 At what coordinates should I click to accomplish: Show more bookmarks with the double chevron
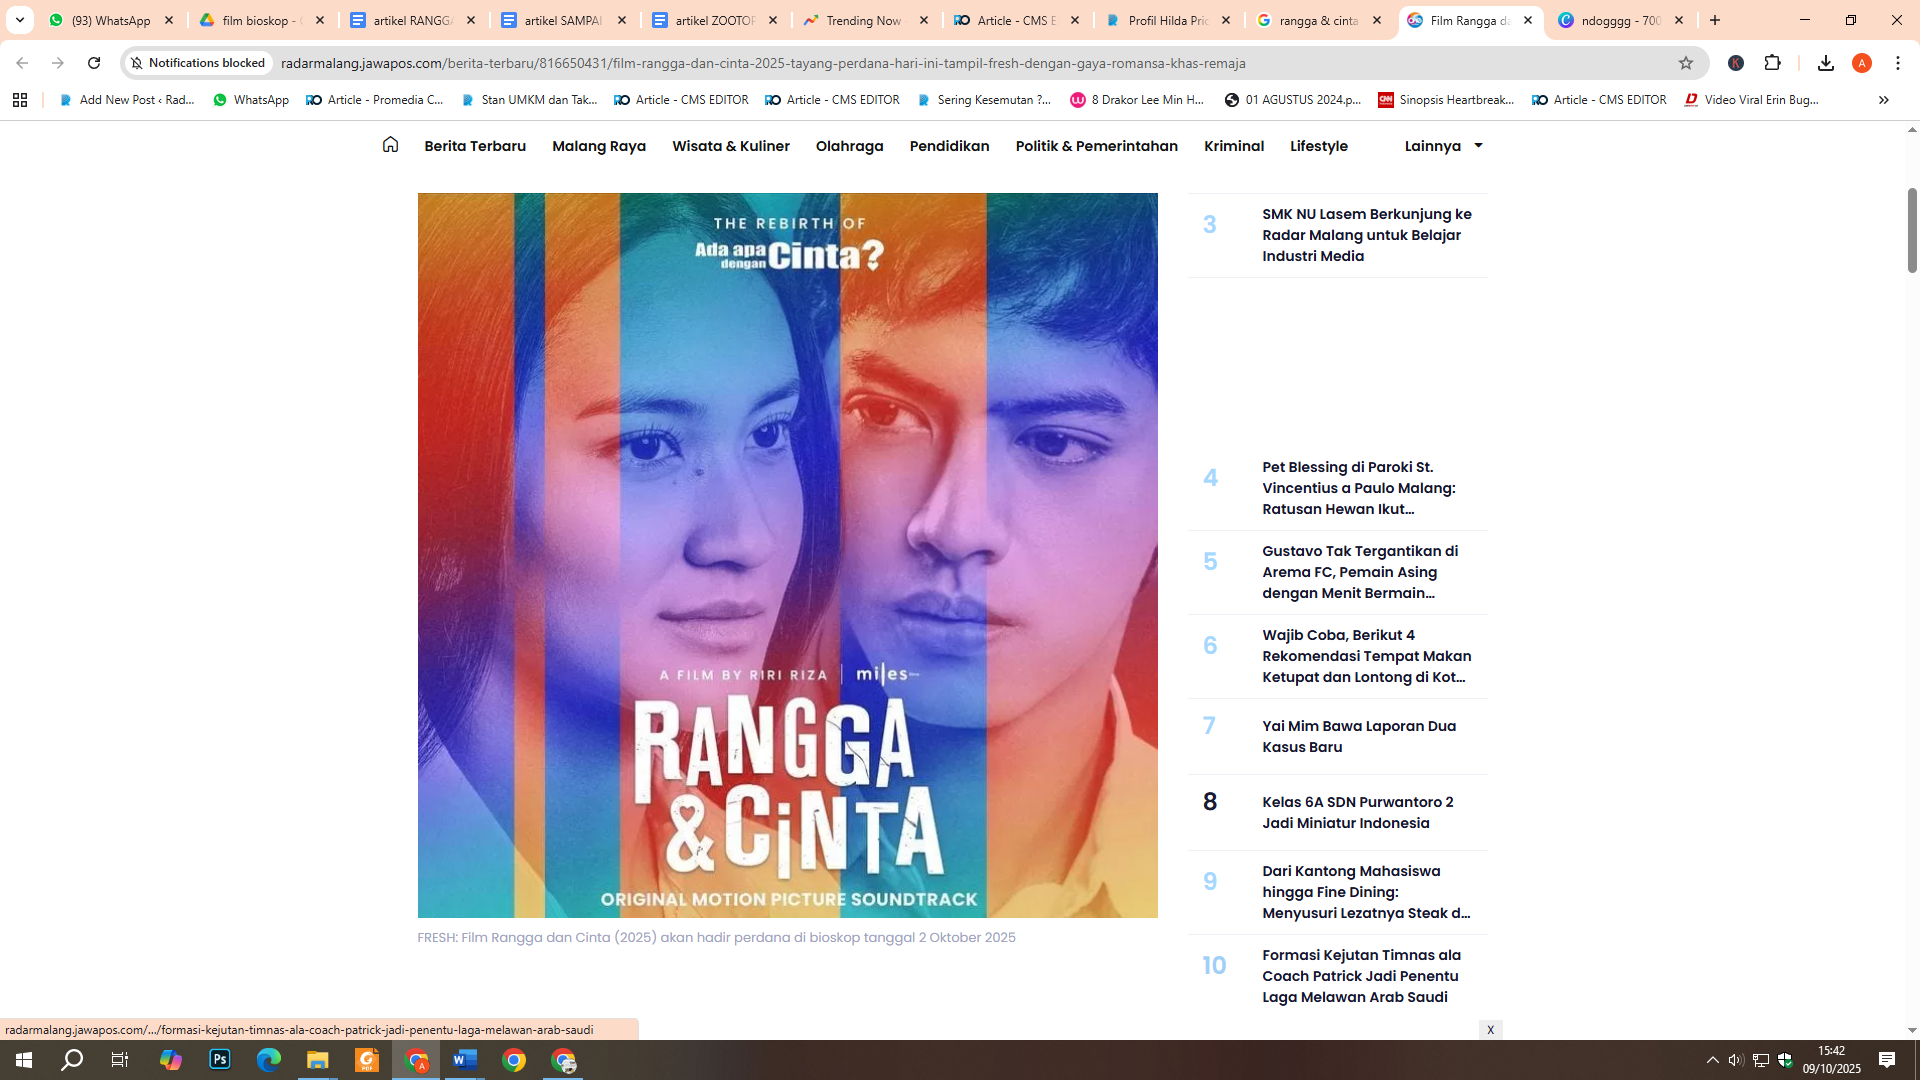(x=1883, y=100)
